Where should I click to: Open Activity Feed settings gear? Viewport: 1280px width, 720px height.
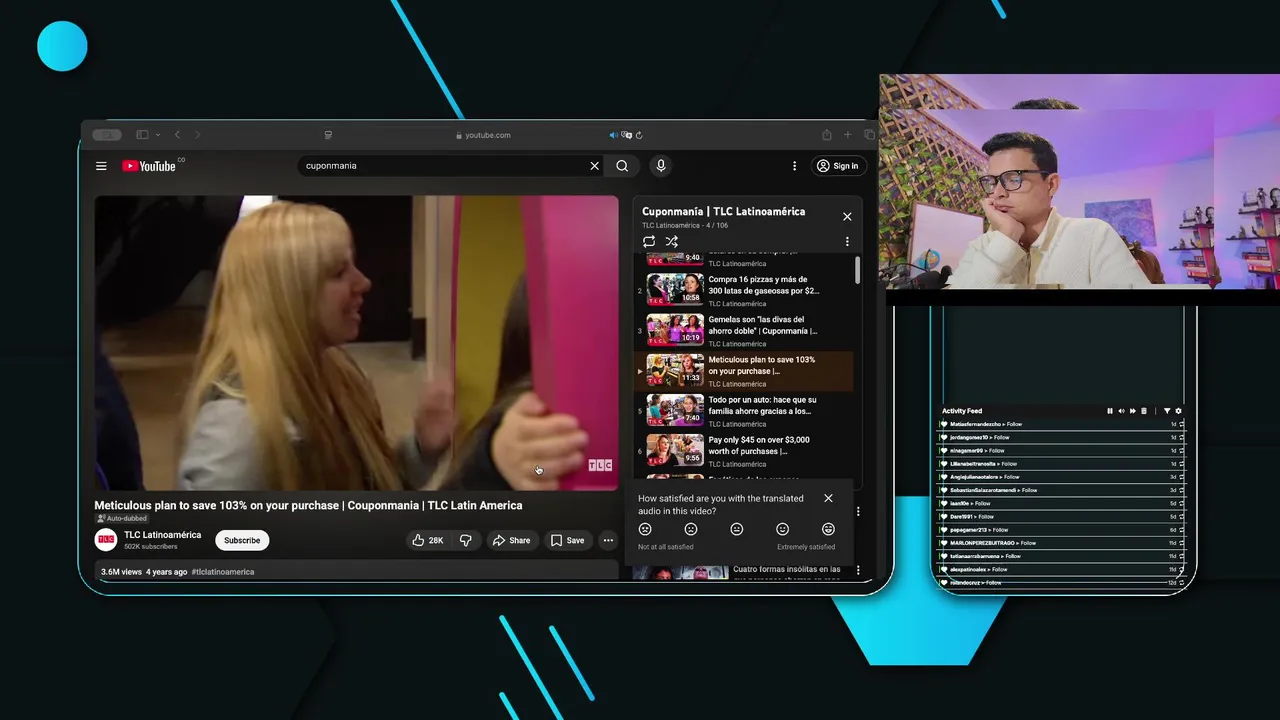tap(1178, 411)
